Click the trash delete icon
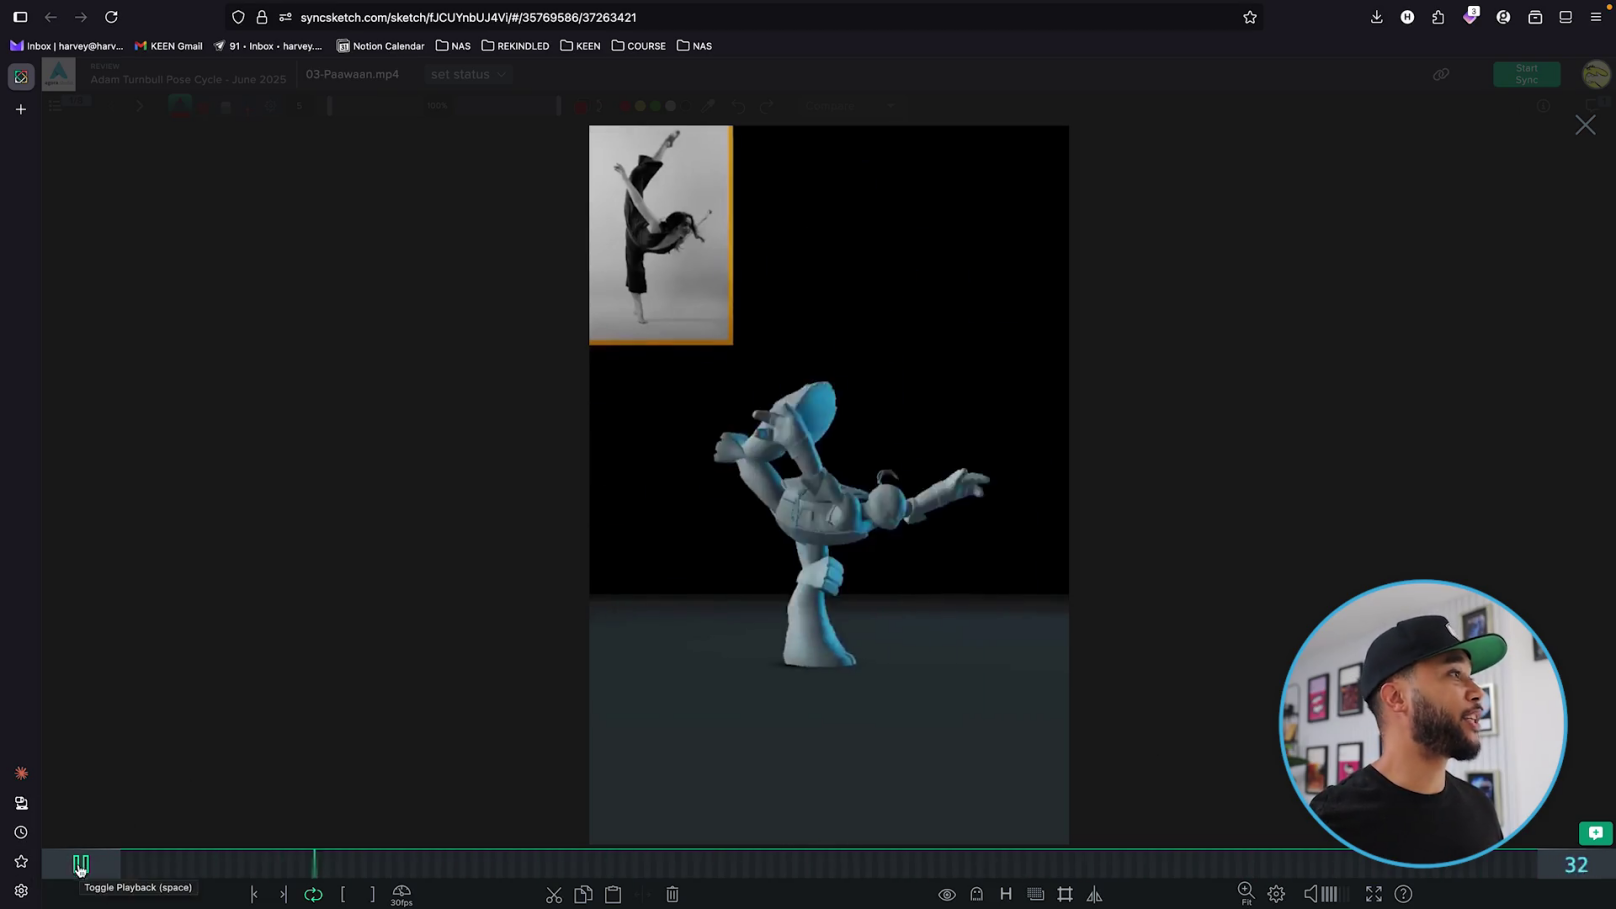1616x909 pixels. pyautogui.click(x=672, y=894)
